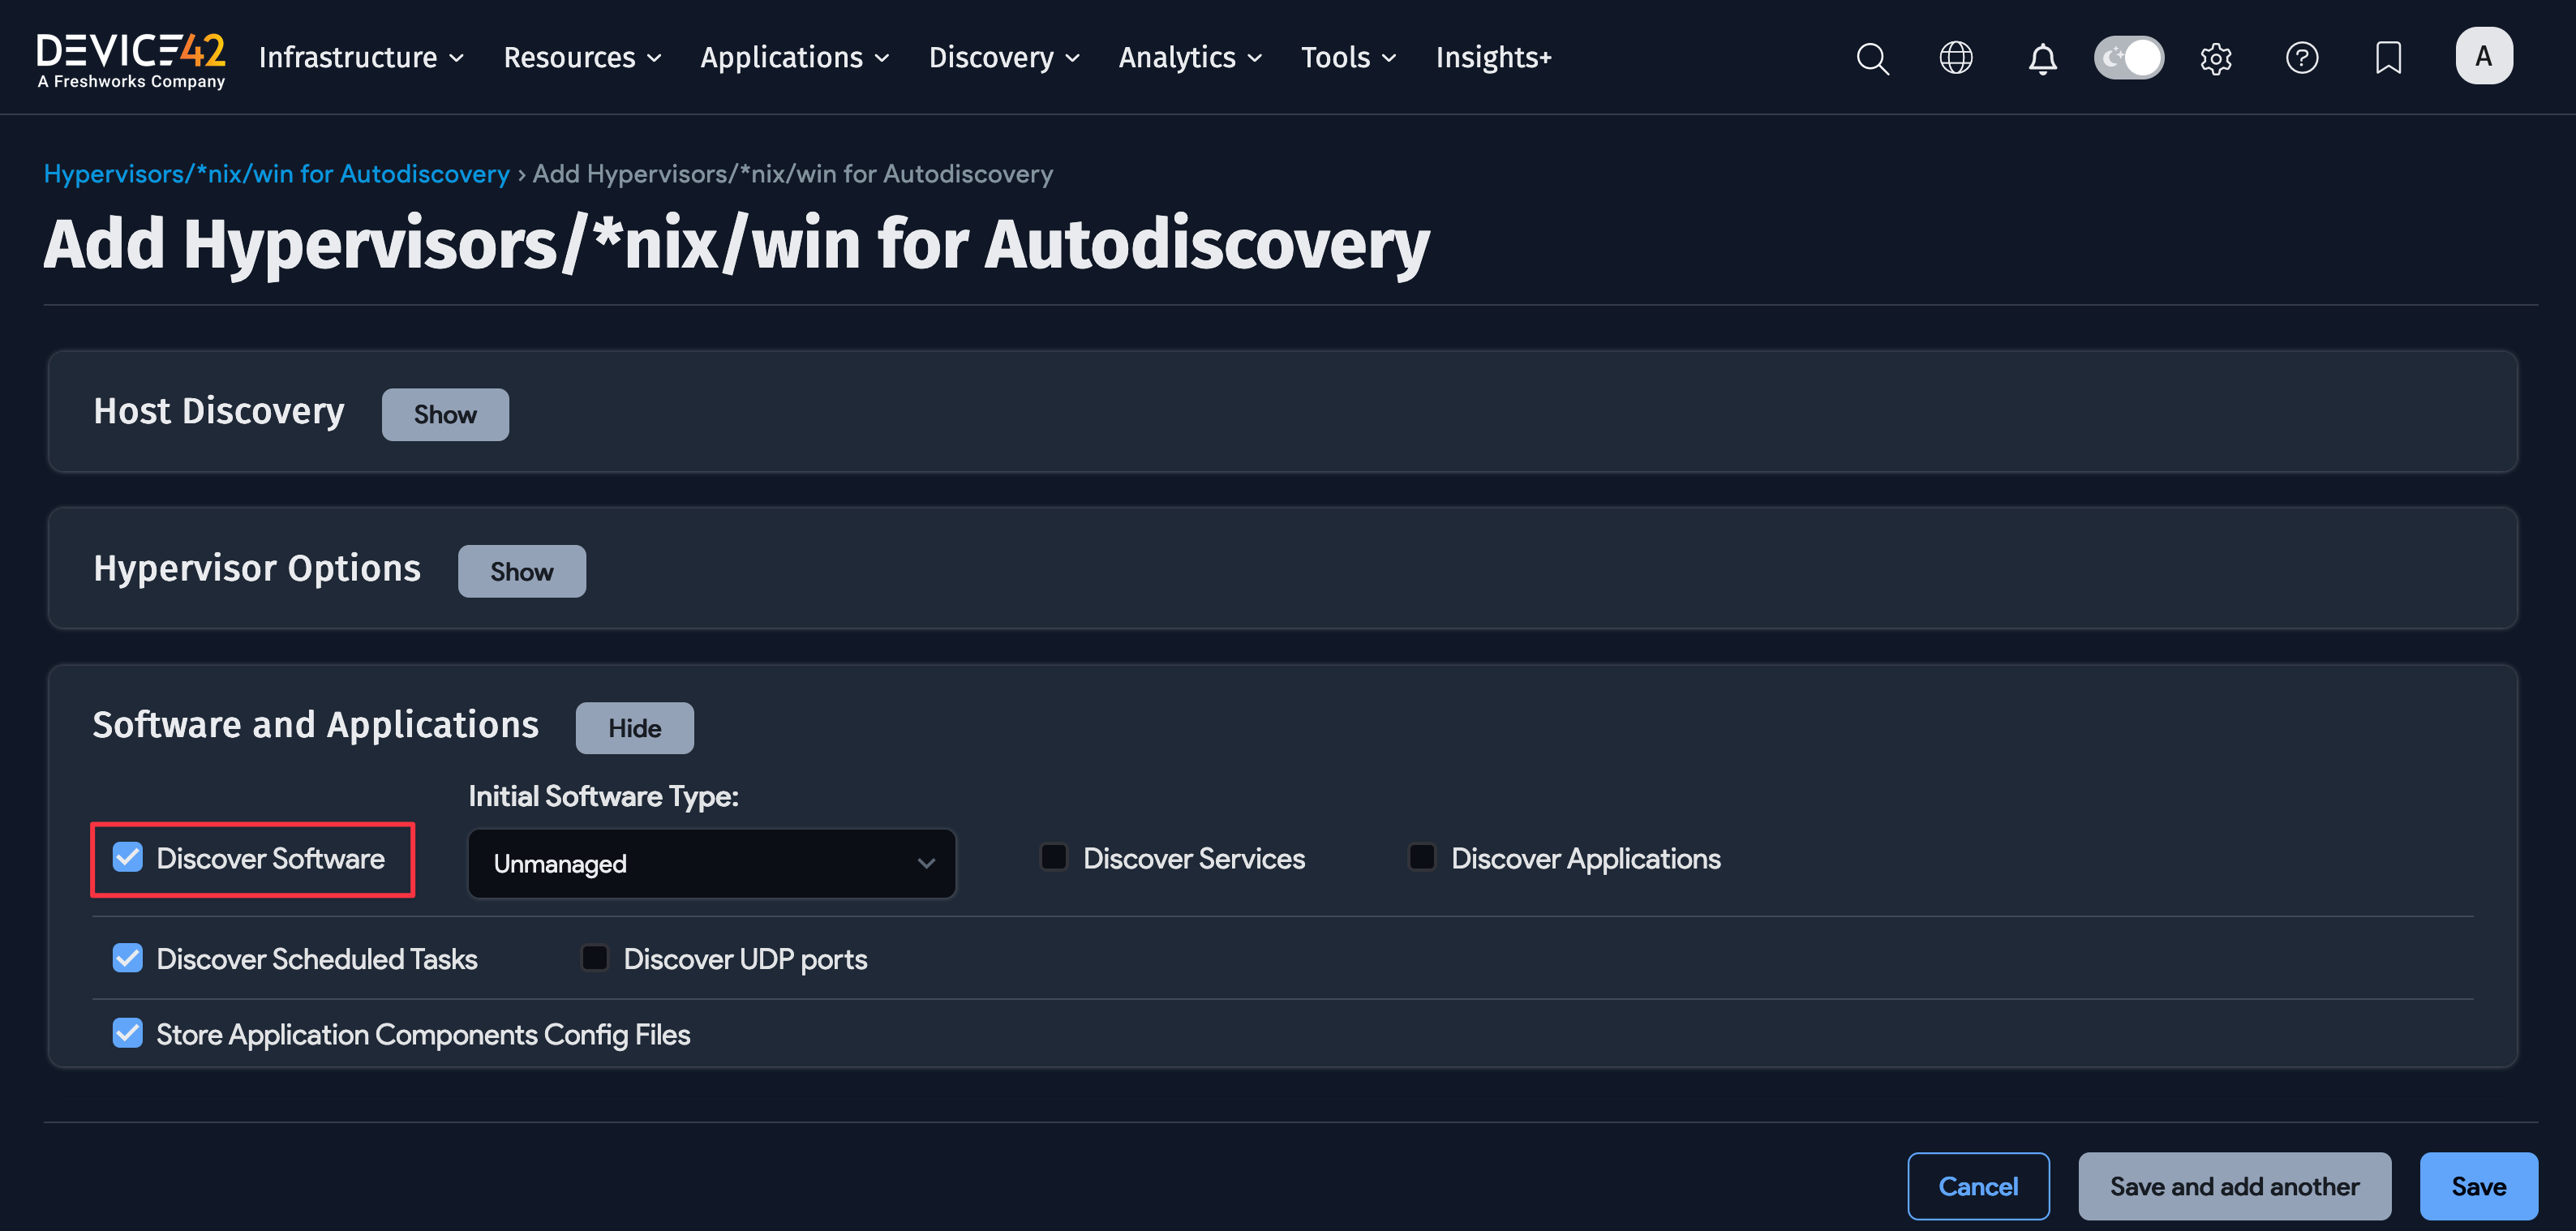Screen dimensions: 2576x1231
Task: Switch the dark mode theme toggle
Action: tap(2128, 57)
